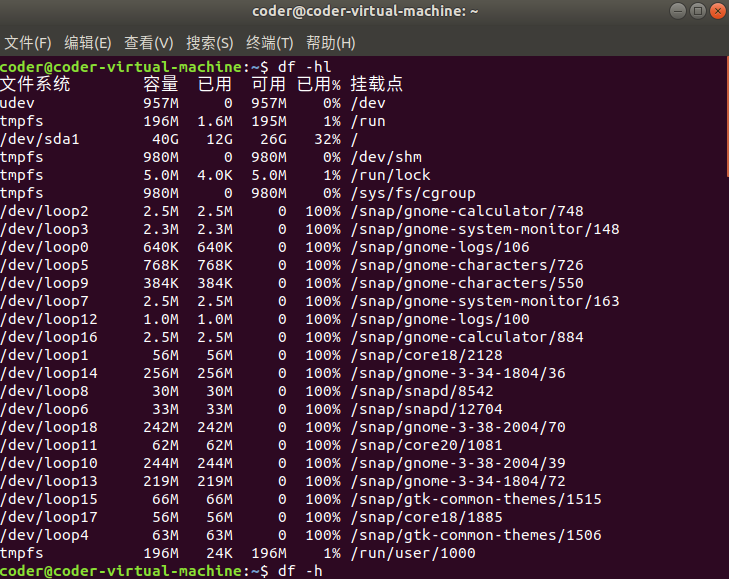The height and width of the screenshot is (579, 729).
Task: Click /snap/core18/1885 path
Action: click(427, 517)
